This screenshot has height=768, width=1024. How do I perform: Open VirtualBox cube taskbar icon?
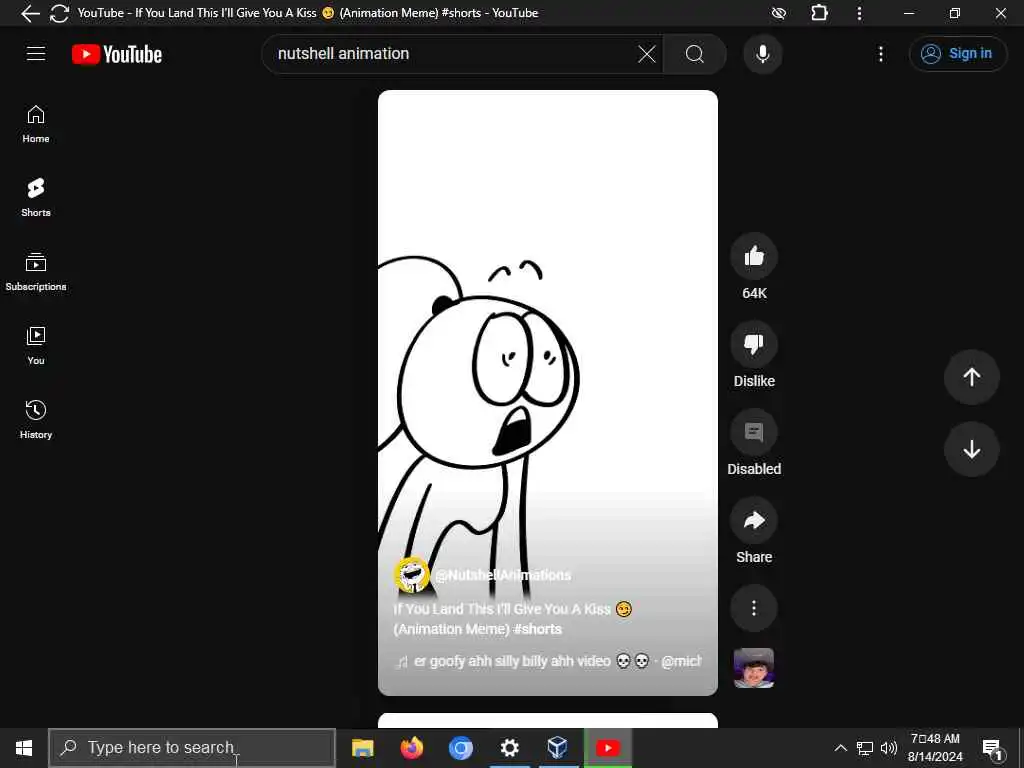click(x=558, y=748)
